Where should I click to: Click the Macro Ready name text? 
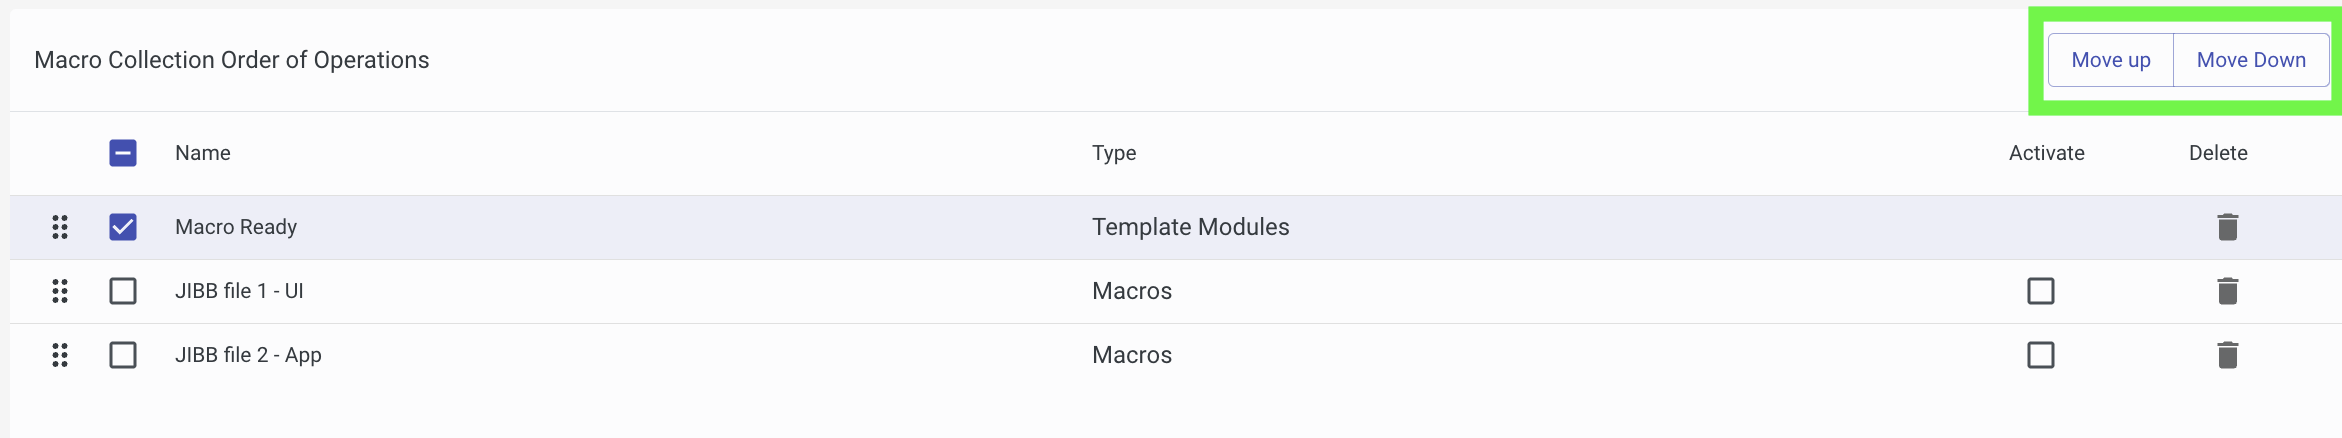[x=236, y=227]
